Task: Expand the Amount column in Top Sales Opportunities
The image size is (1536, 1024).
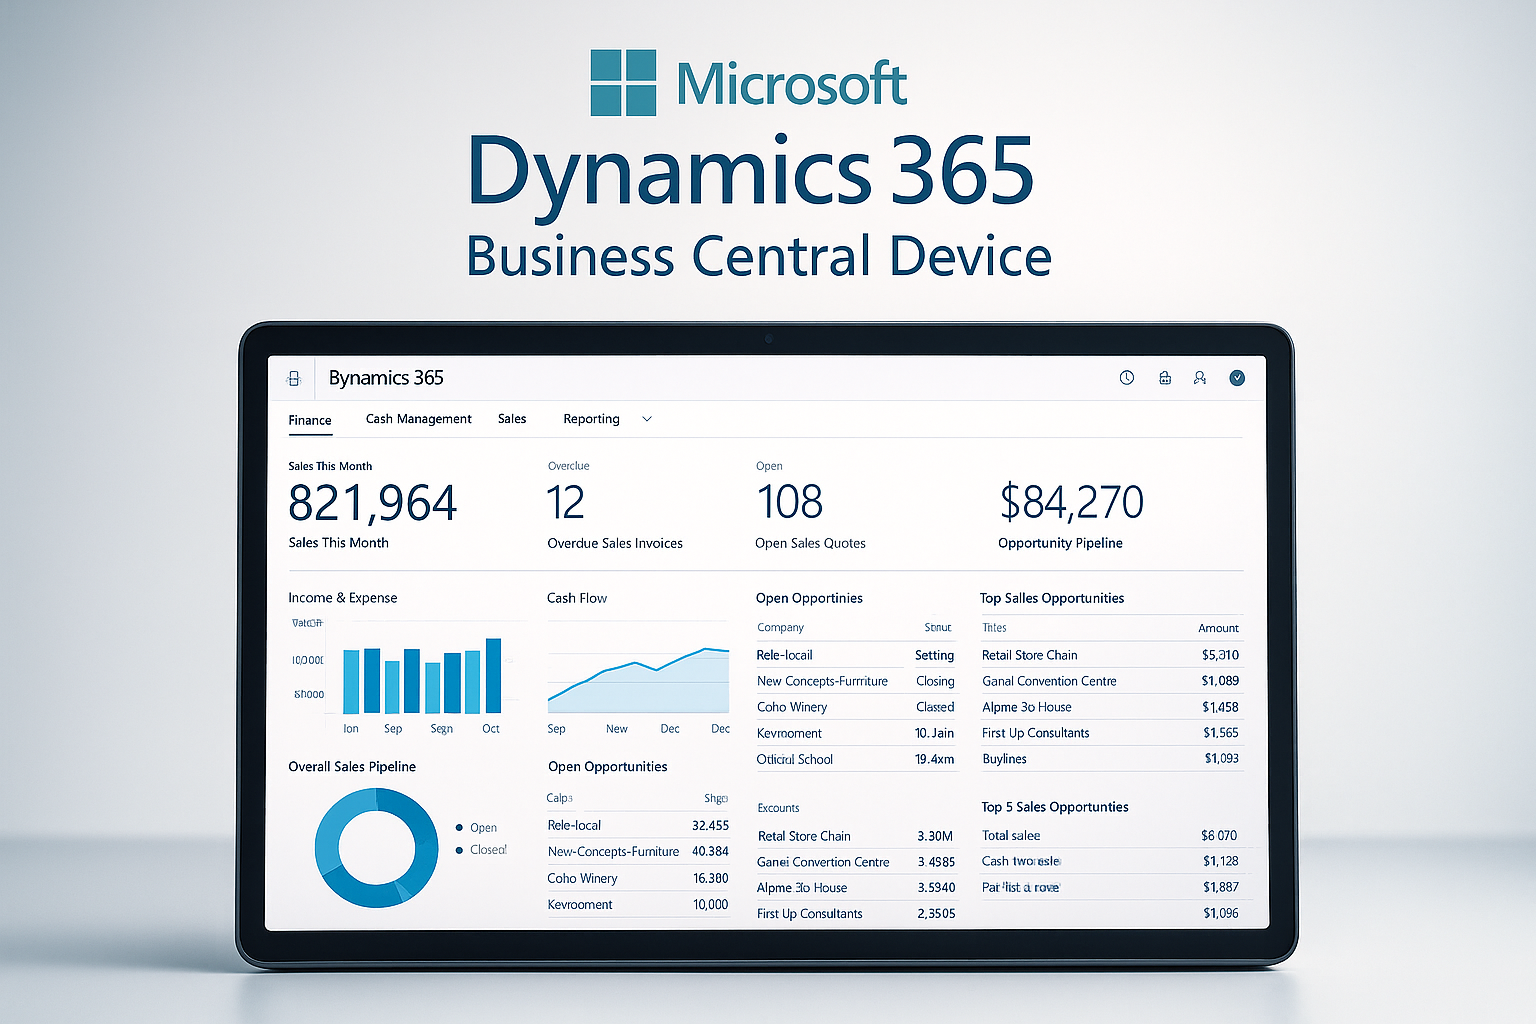Action: (1218, 627)
